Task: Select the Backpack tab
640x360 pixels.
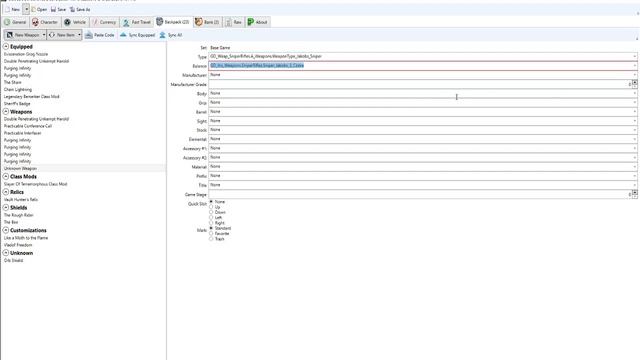Action: pos(173,22)
